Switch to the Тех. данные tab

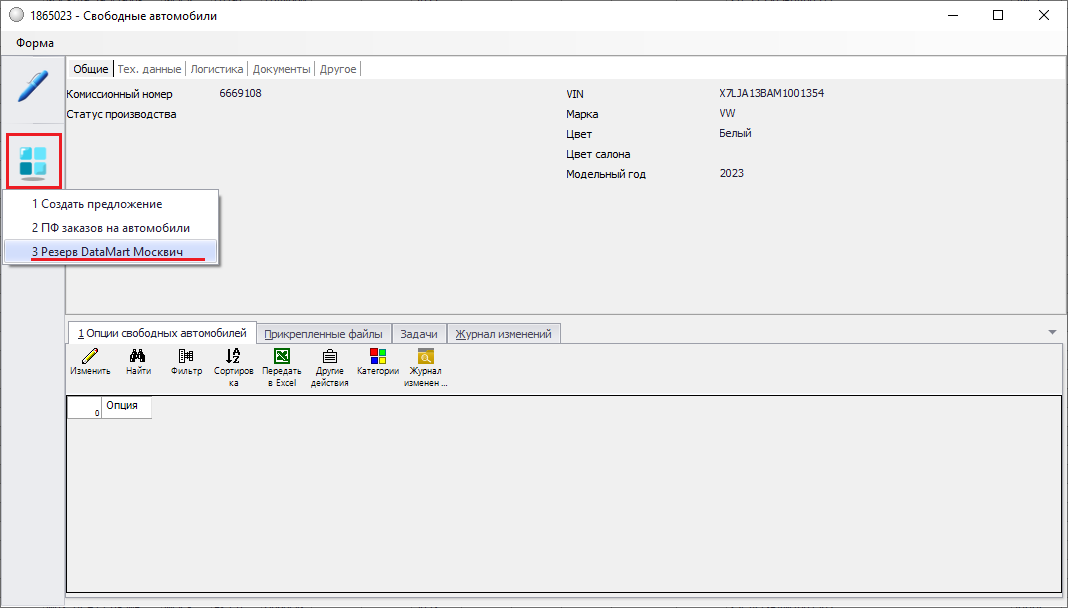tap(150, 69)
